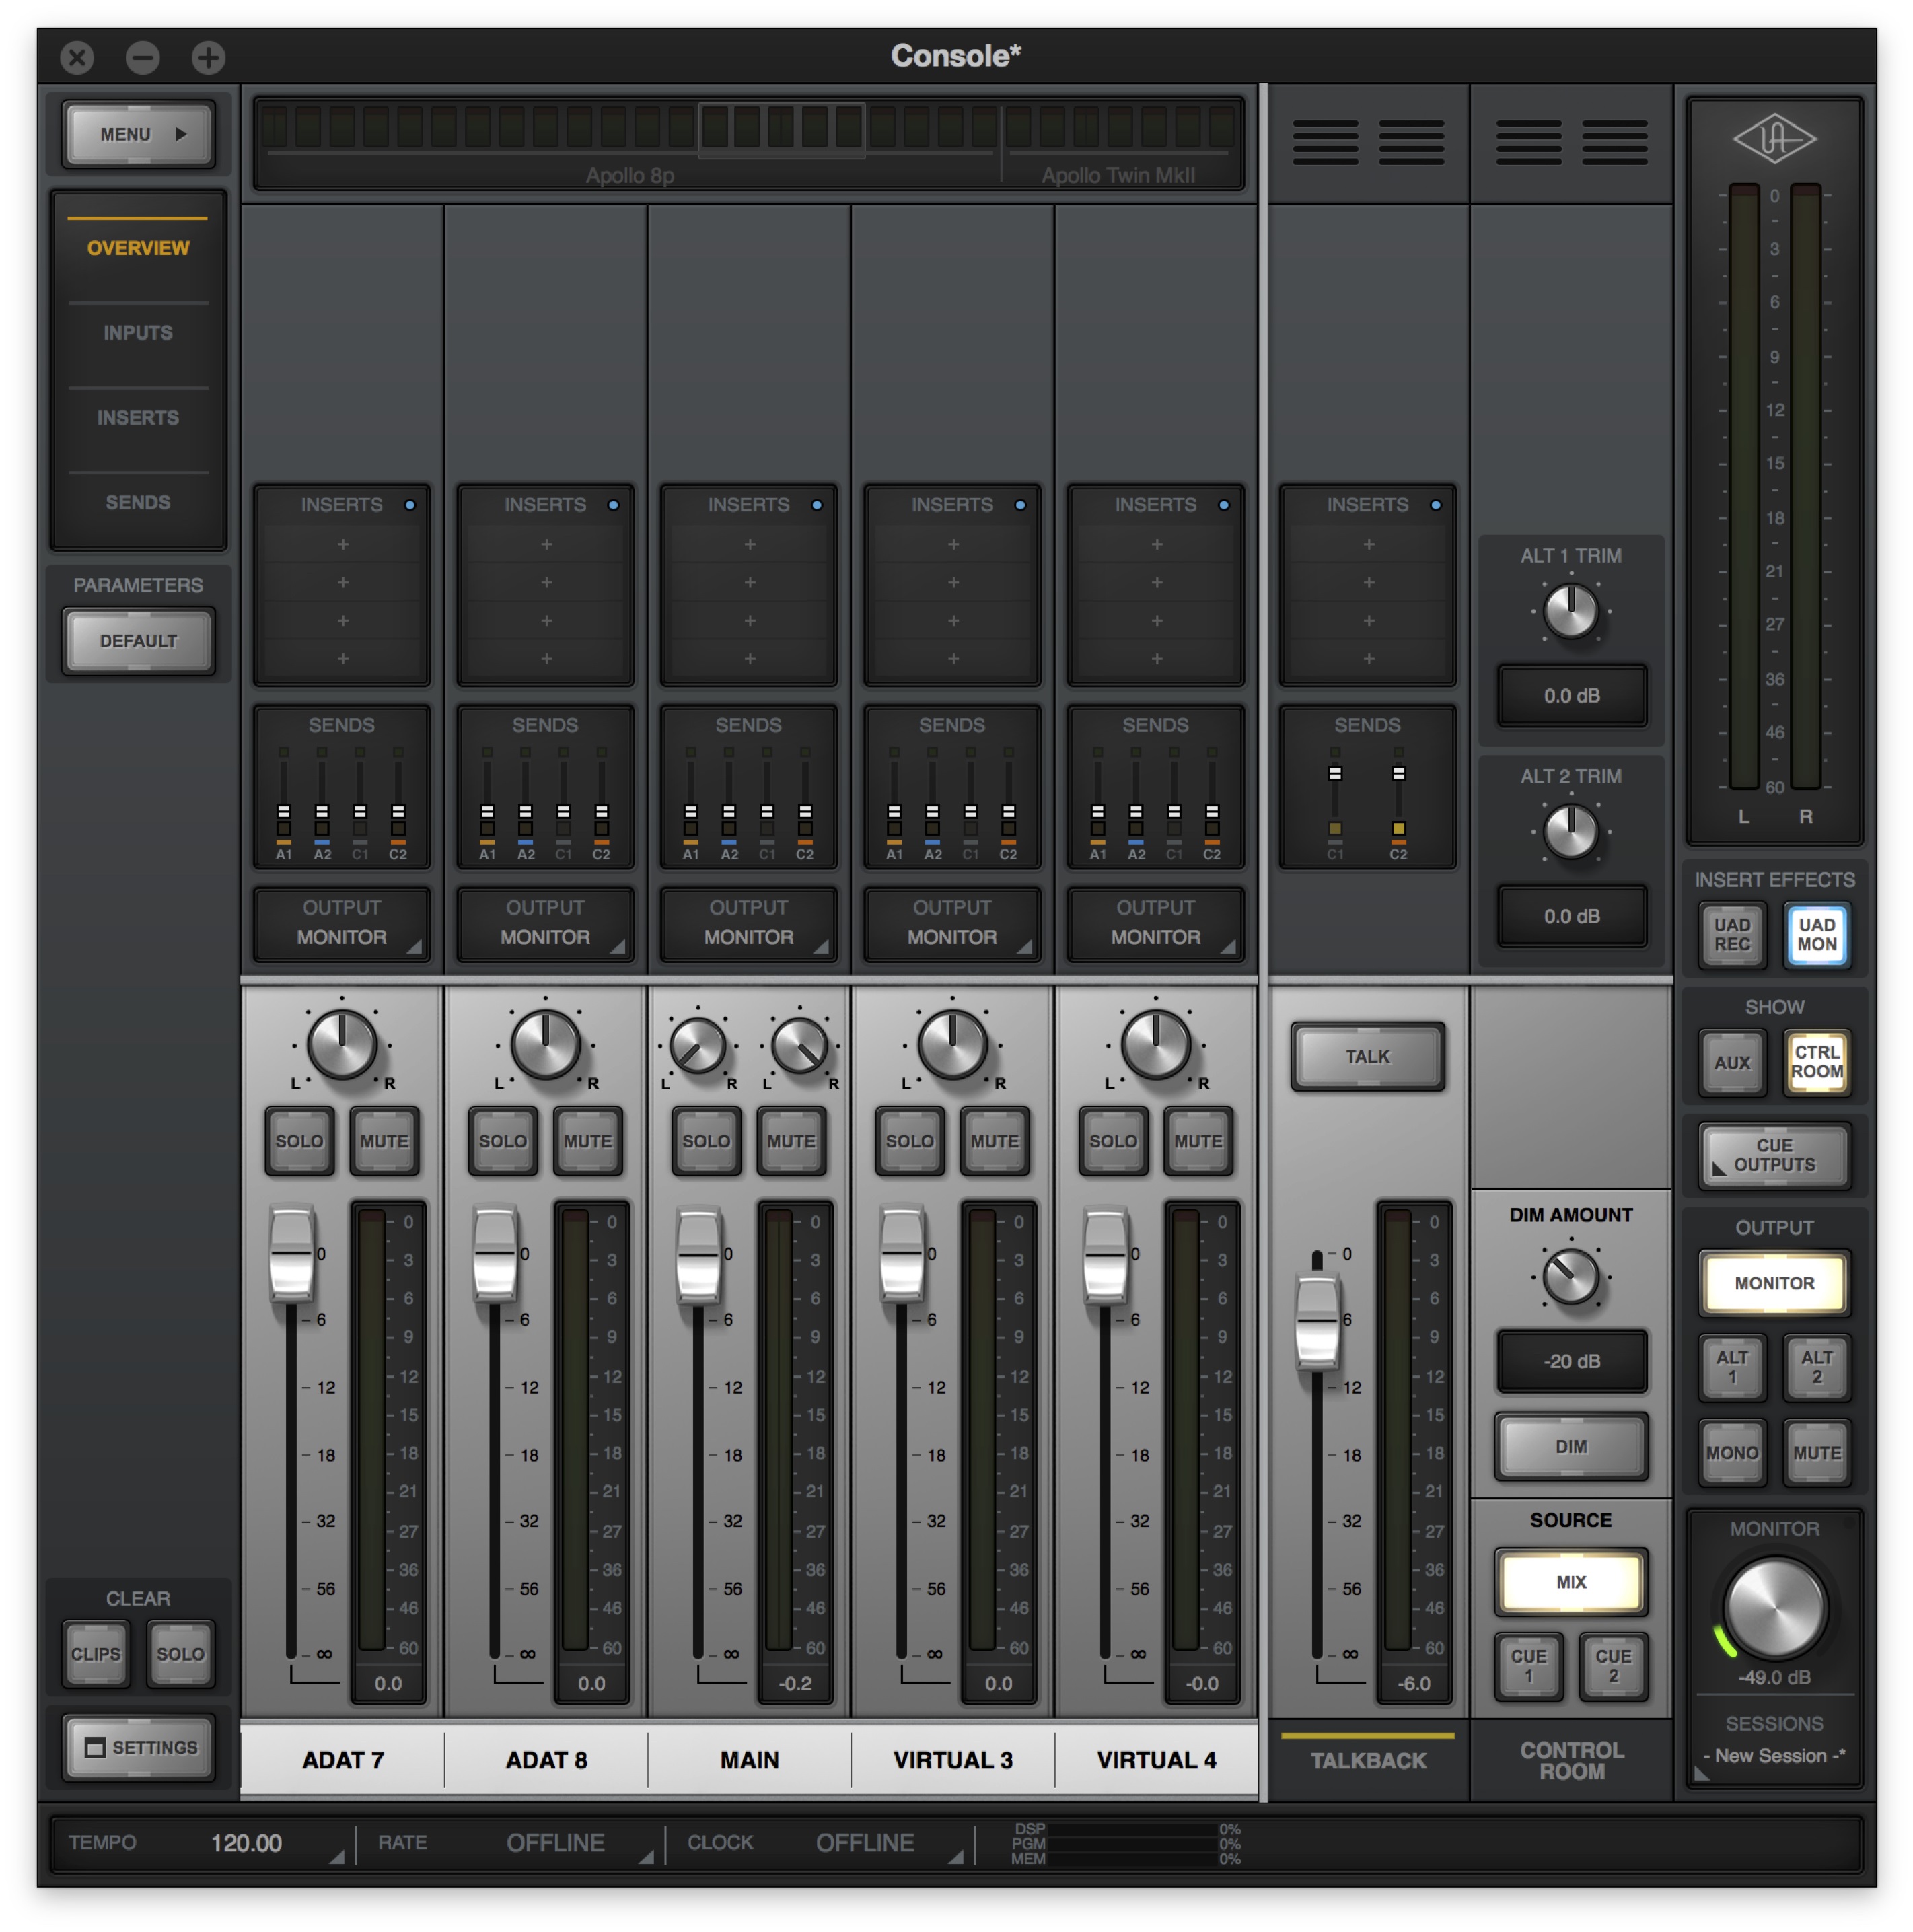Click the ADAT 7 inserts power dot
Image resolution: width=1913 pixels, height=1932 pixels.
[x=410, y=505]
